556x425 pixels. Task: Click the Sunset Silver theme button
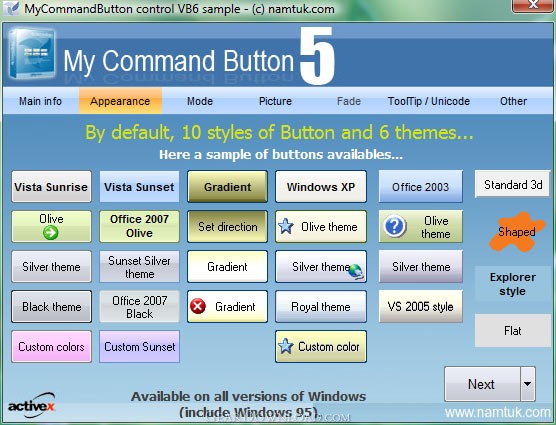[x=139, y=266]
